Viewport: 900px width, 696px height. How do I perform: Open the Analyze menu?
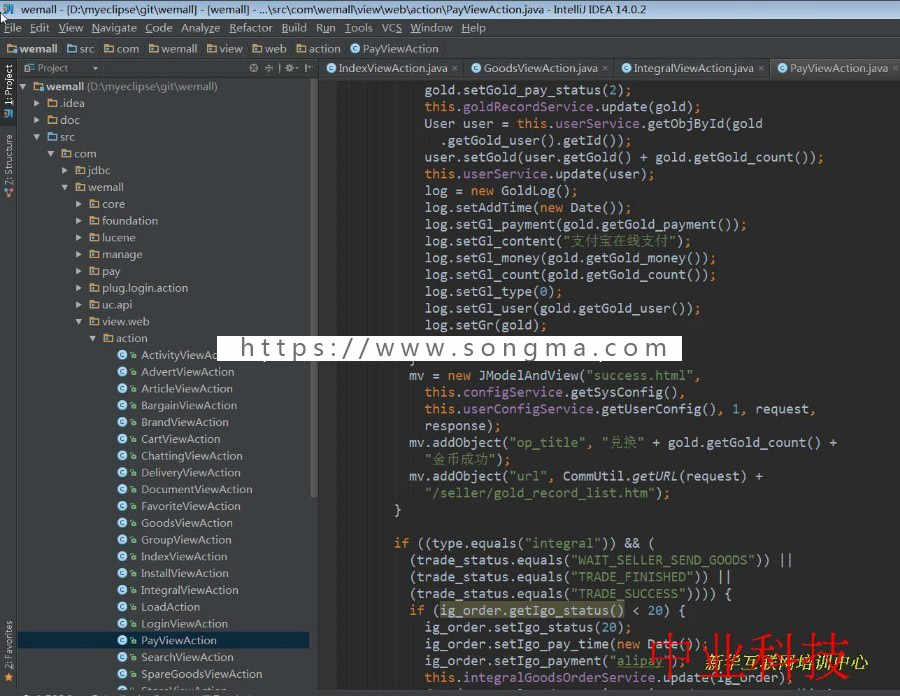200,28
